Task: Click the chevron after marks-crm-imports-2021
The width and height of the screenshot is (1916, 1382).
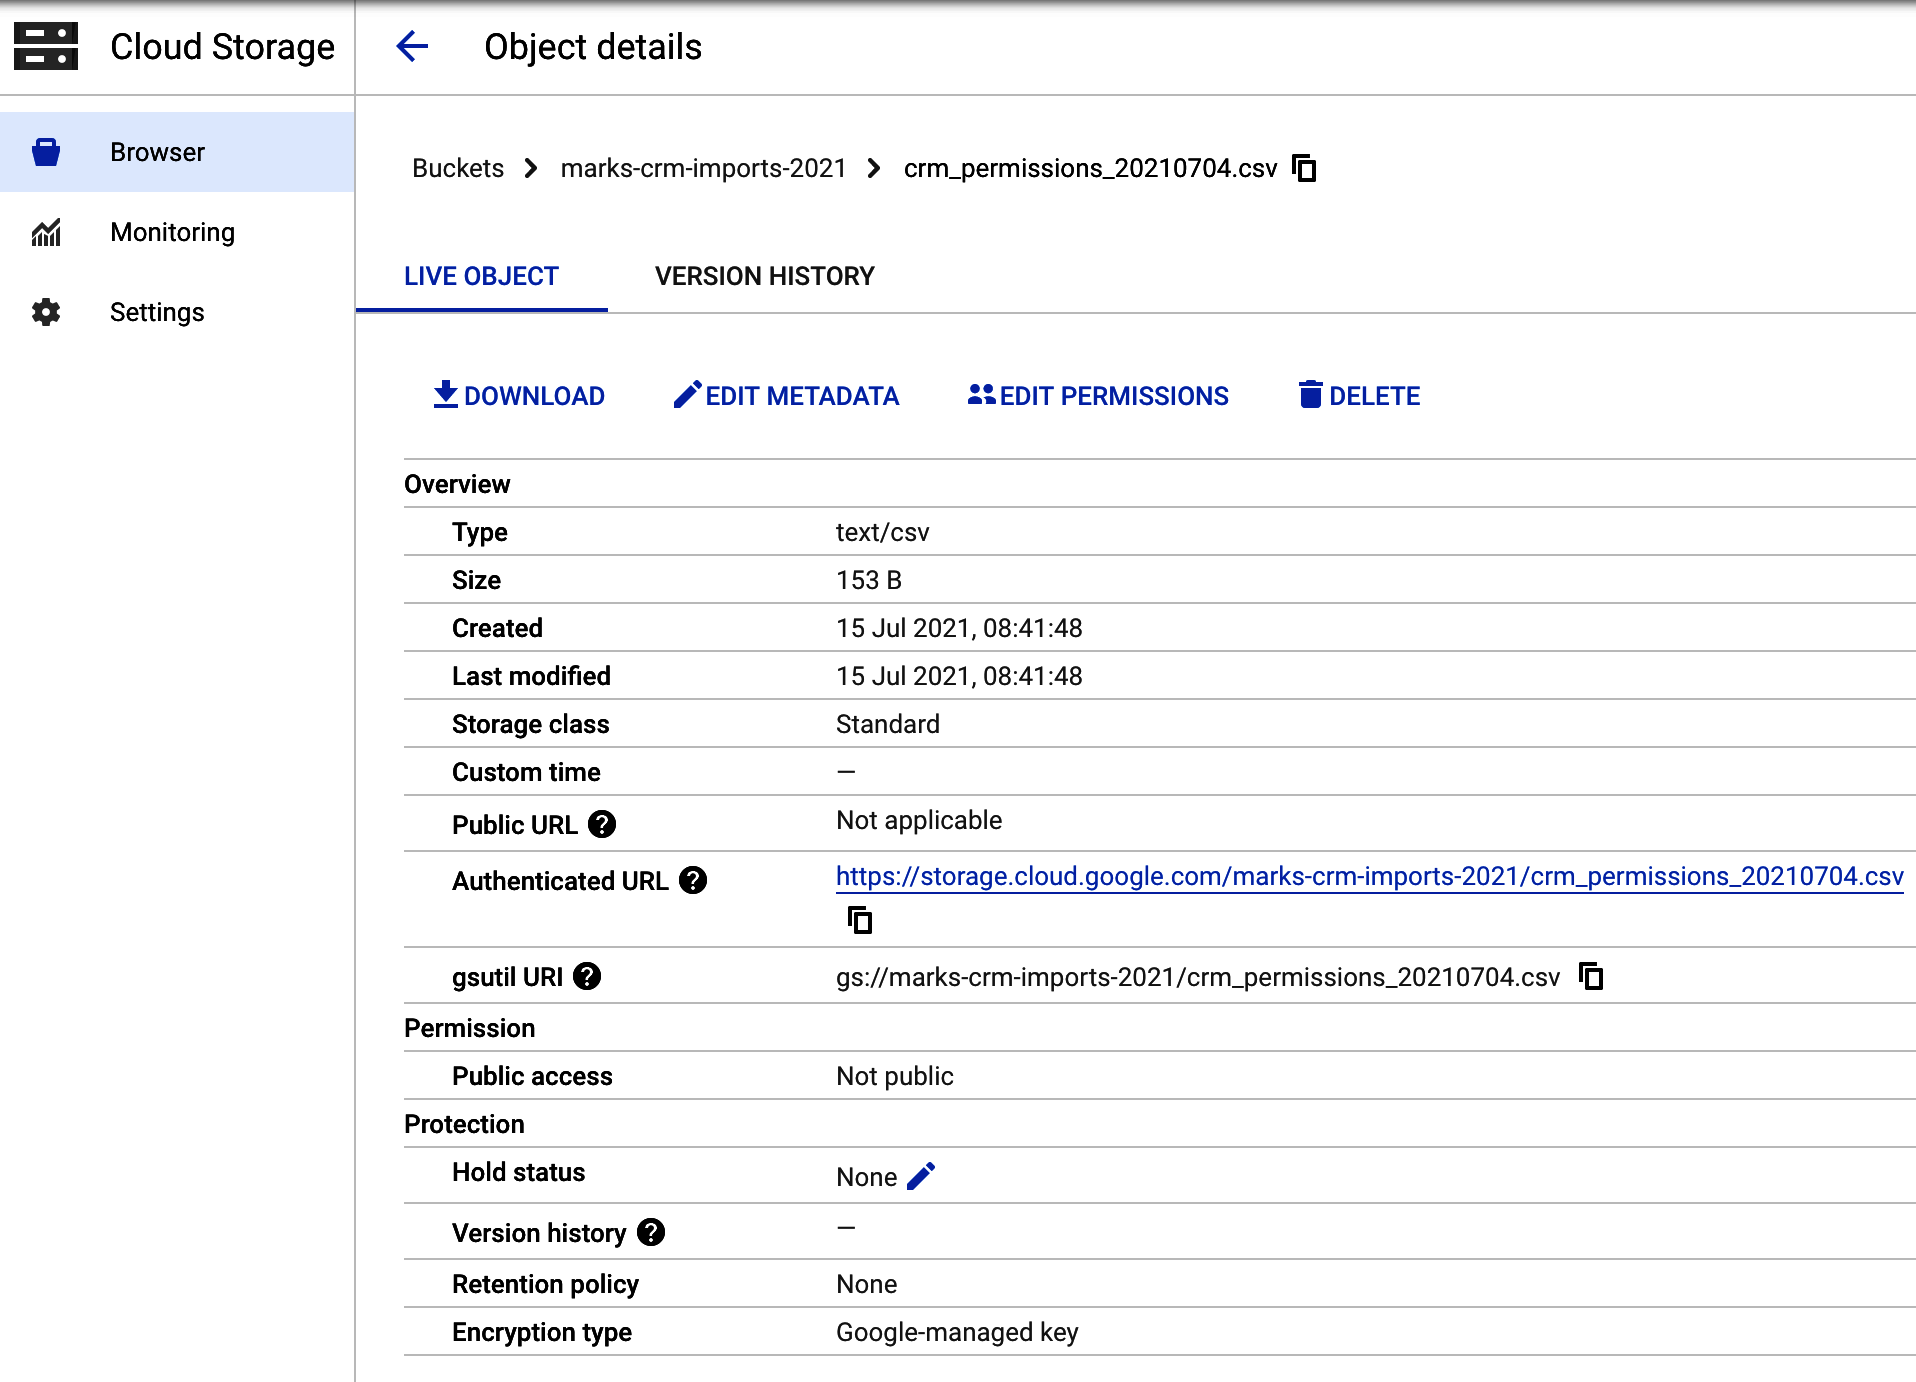Action: [874, 168]
